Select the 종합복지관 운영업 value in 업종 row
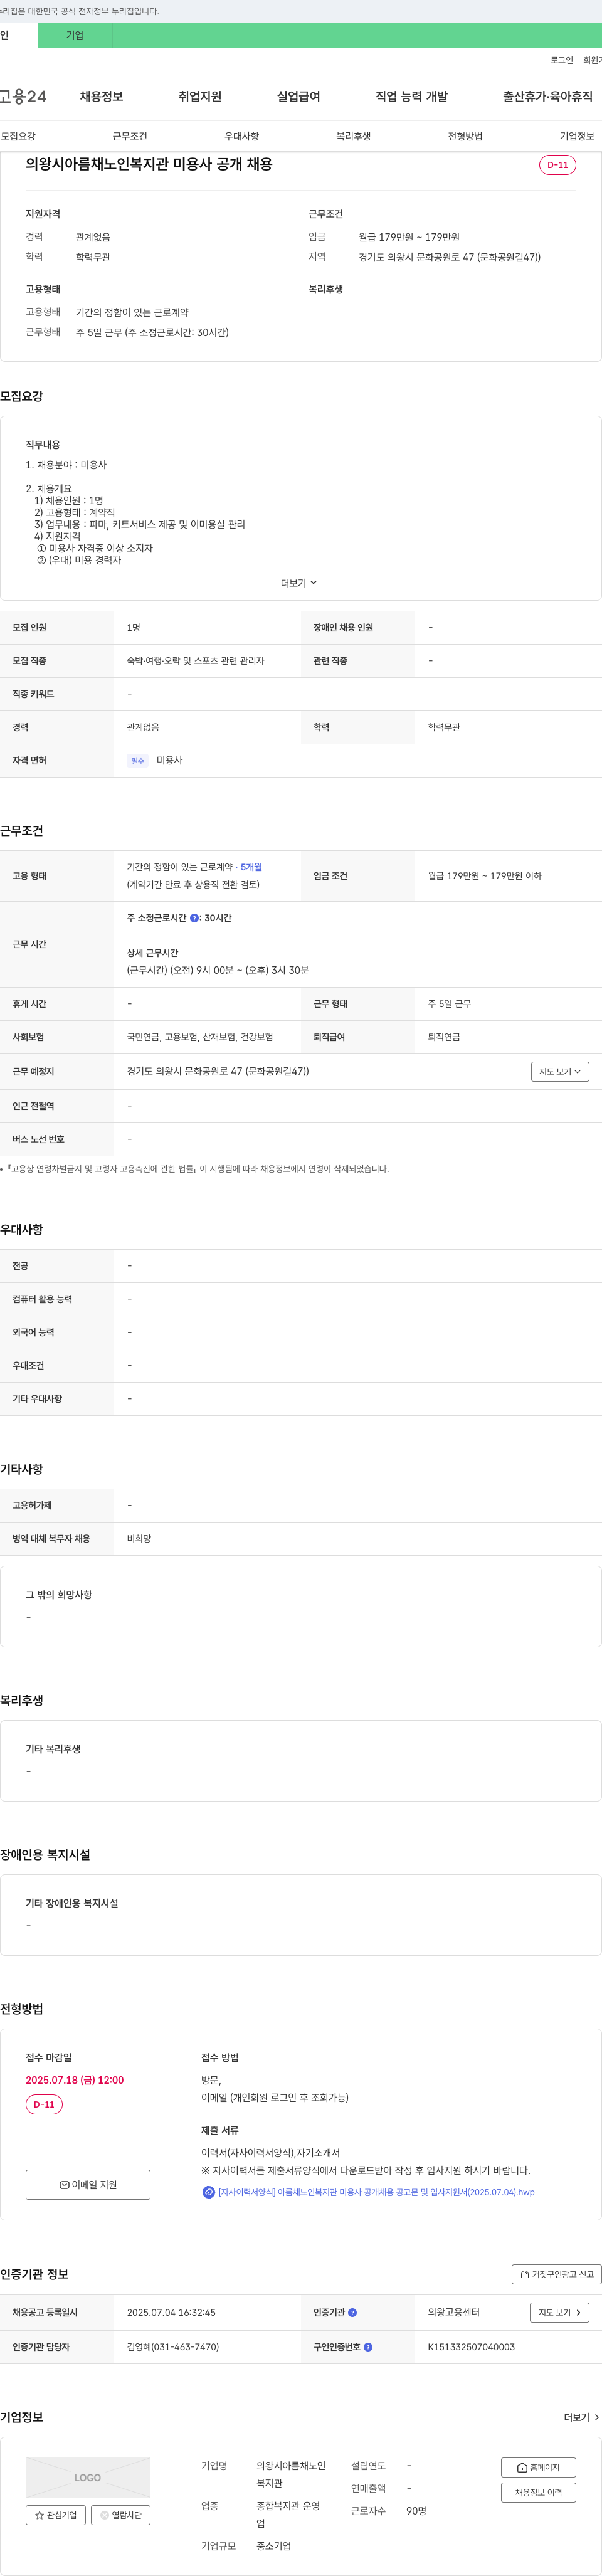This screenshot has width=602, height=2576. [289, 2515]
